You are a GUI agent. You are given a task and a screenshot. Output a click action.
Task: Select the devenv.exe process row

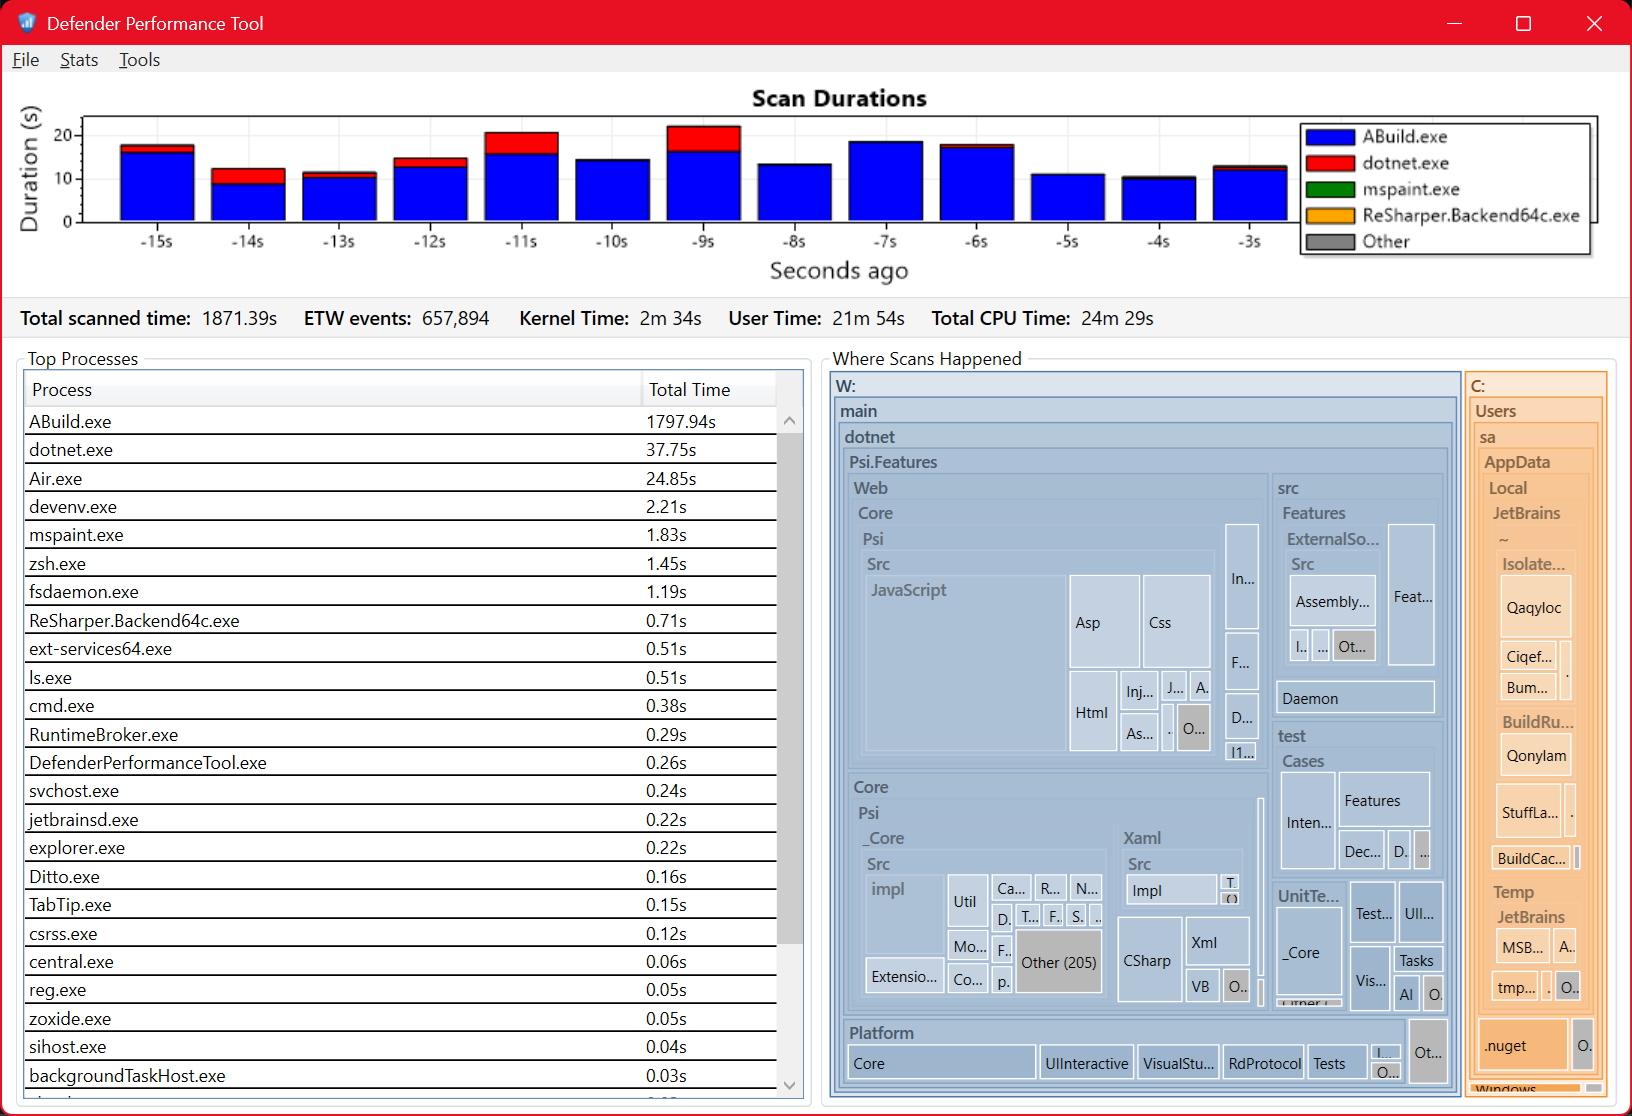tap(400, 507)
